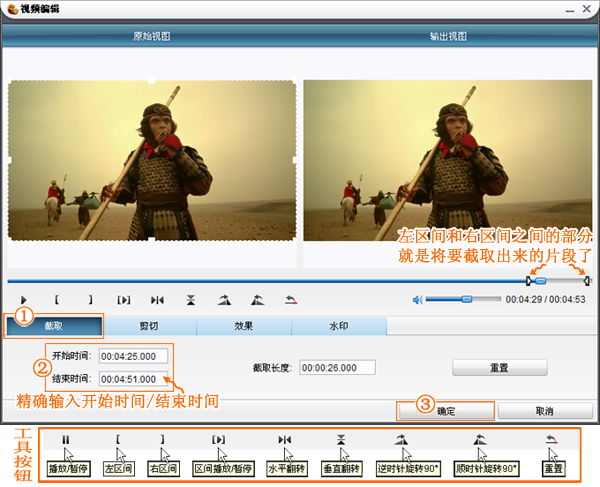Click the original view video preview
This screenshot has width=600, height=487.
point(152,160)
